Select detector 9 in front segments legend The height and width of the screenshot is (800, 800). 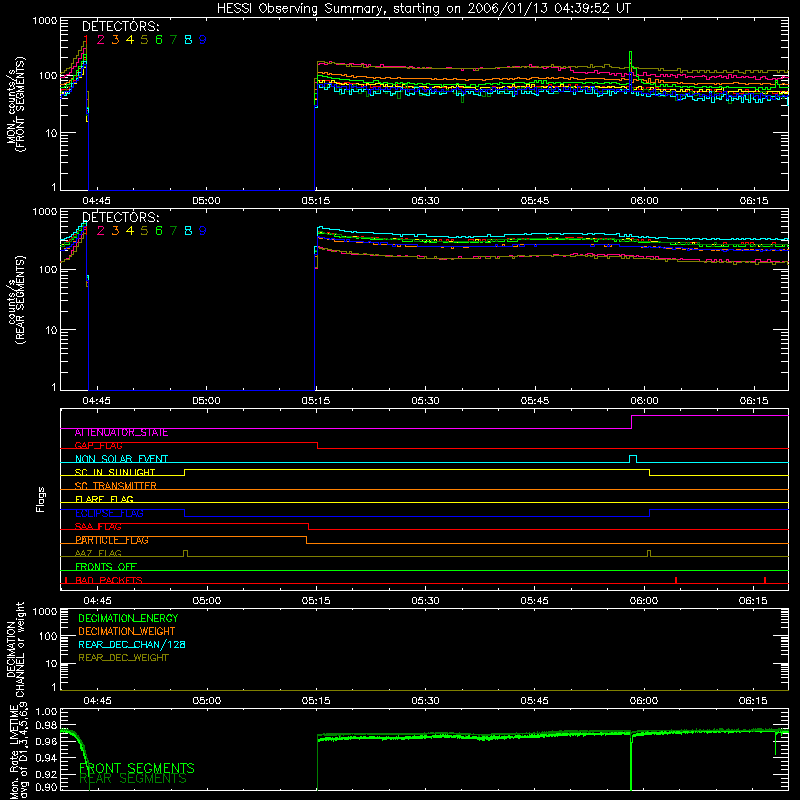point(203,40)
